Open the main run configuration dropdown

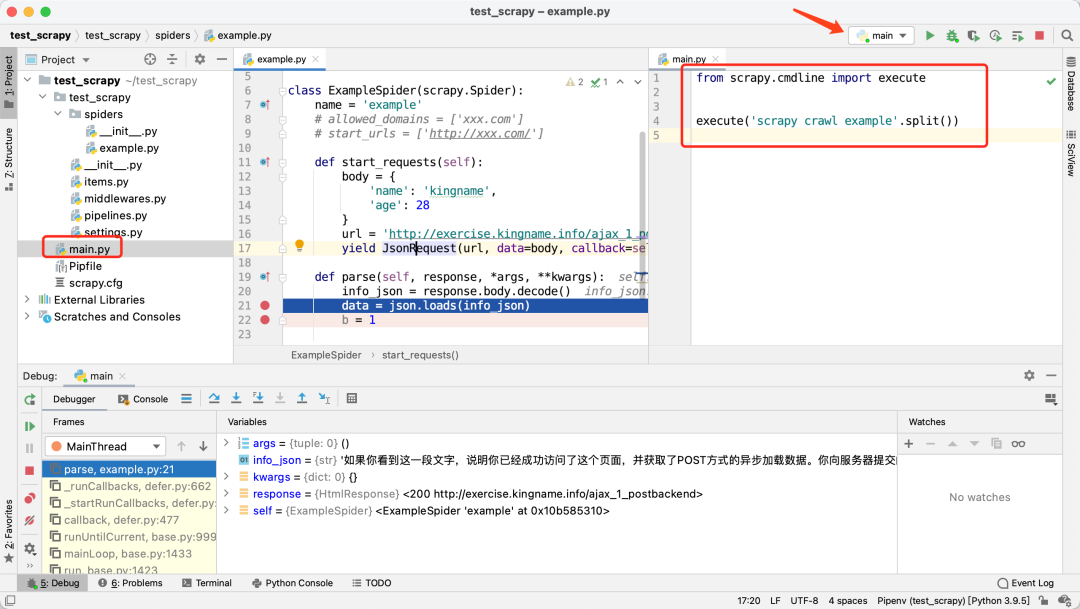(882, 35)
